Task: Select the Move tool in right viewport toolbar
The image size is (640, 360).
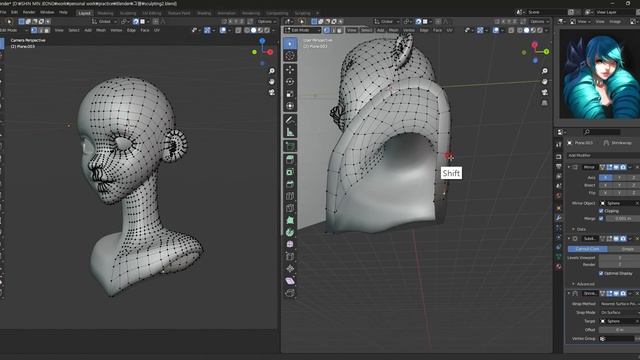Action: click(290, 69)
